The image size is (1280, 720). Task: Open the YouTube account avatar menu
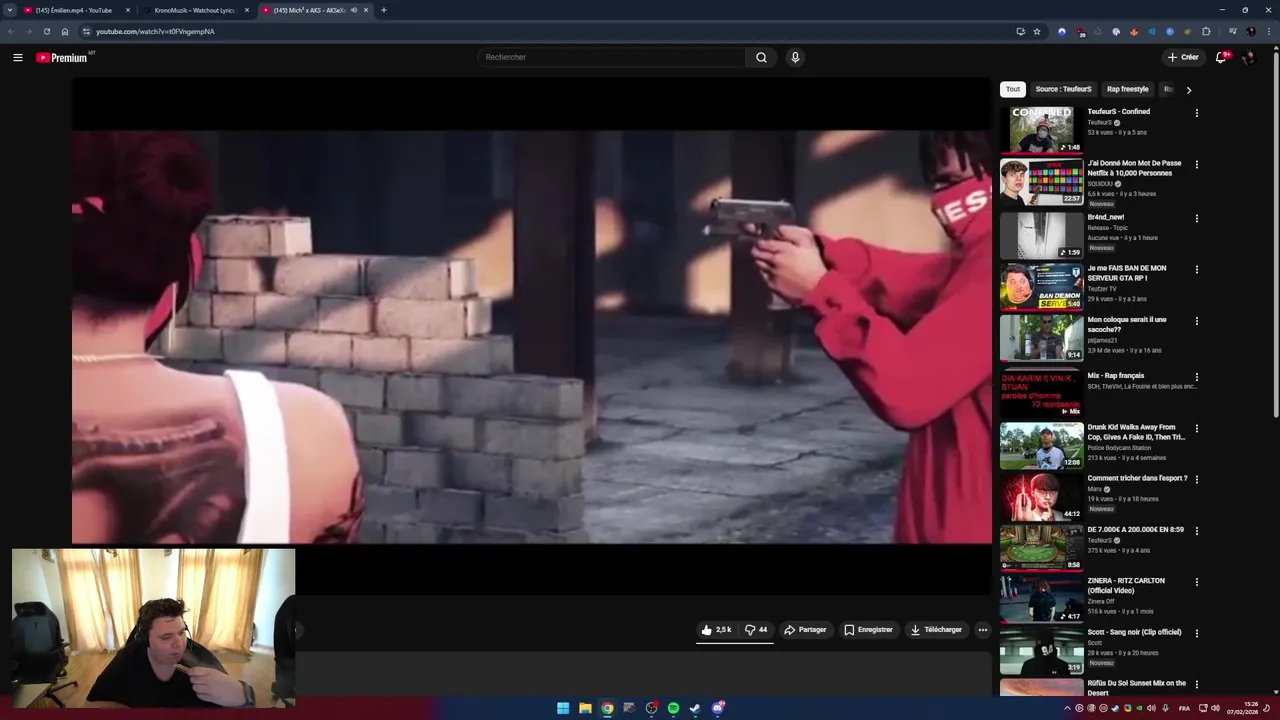[x=1248, y=57]
